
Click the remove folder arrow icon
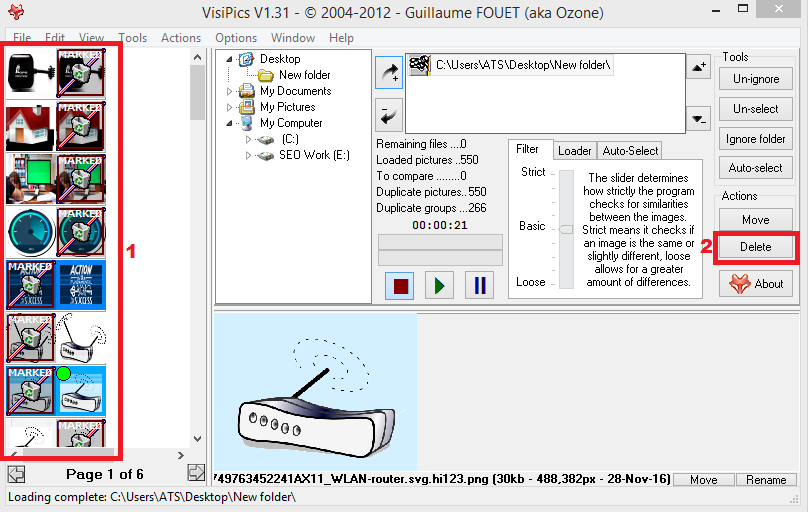(388, 115)
